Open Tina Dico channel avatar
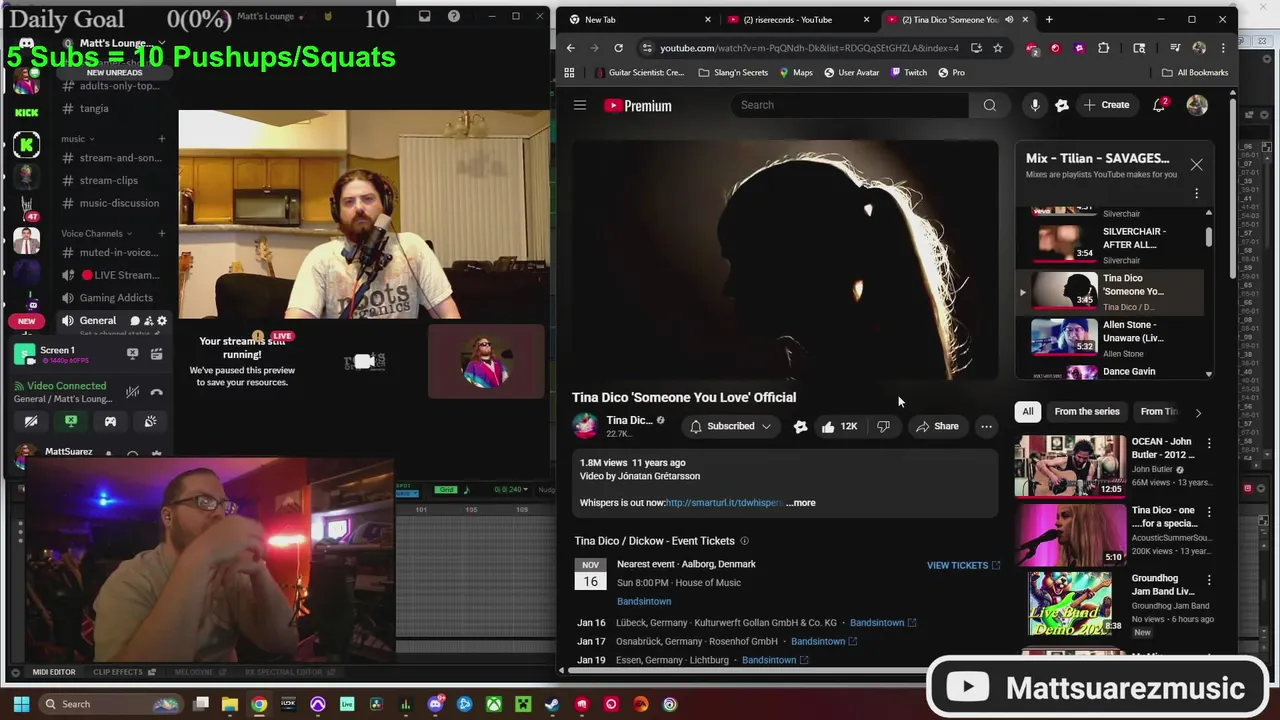The image size is (1280, 720). (x=585, y=426)
